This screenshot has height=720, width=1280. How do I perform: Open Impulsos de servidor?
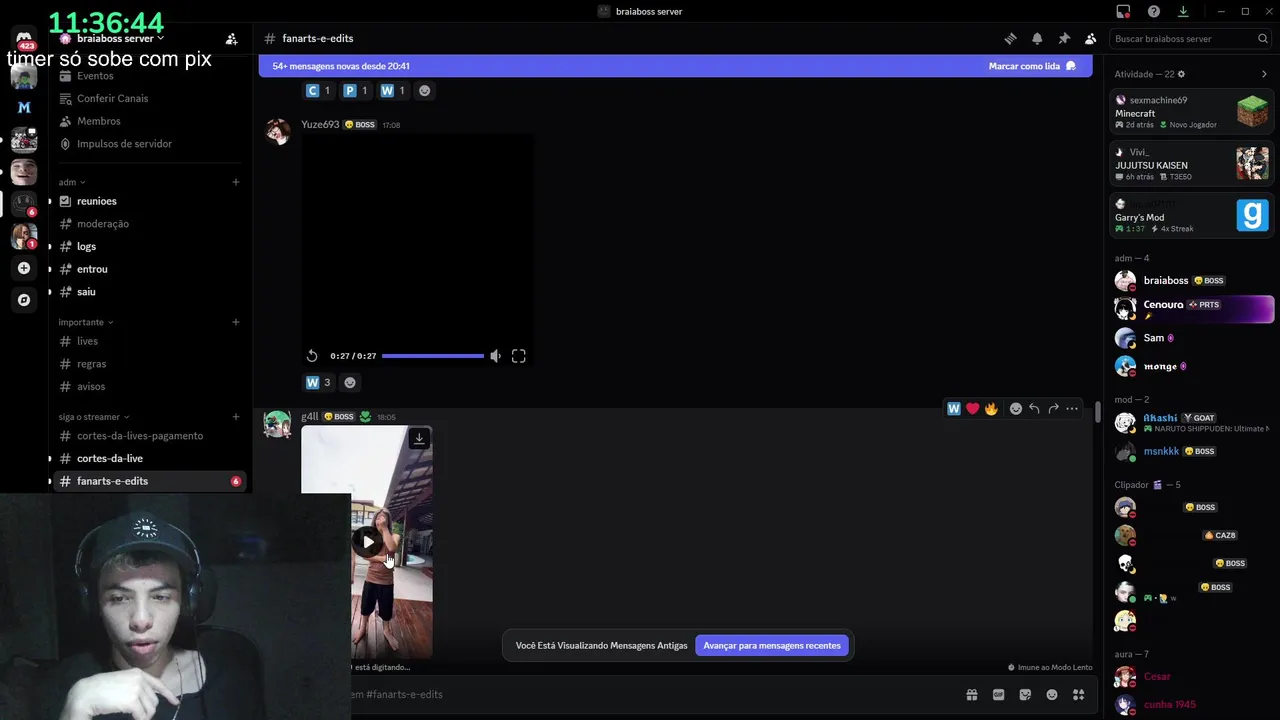(x=124, y=144)
